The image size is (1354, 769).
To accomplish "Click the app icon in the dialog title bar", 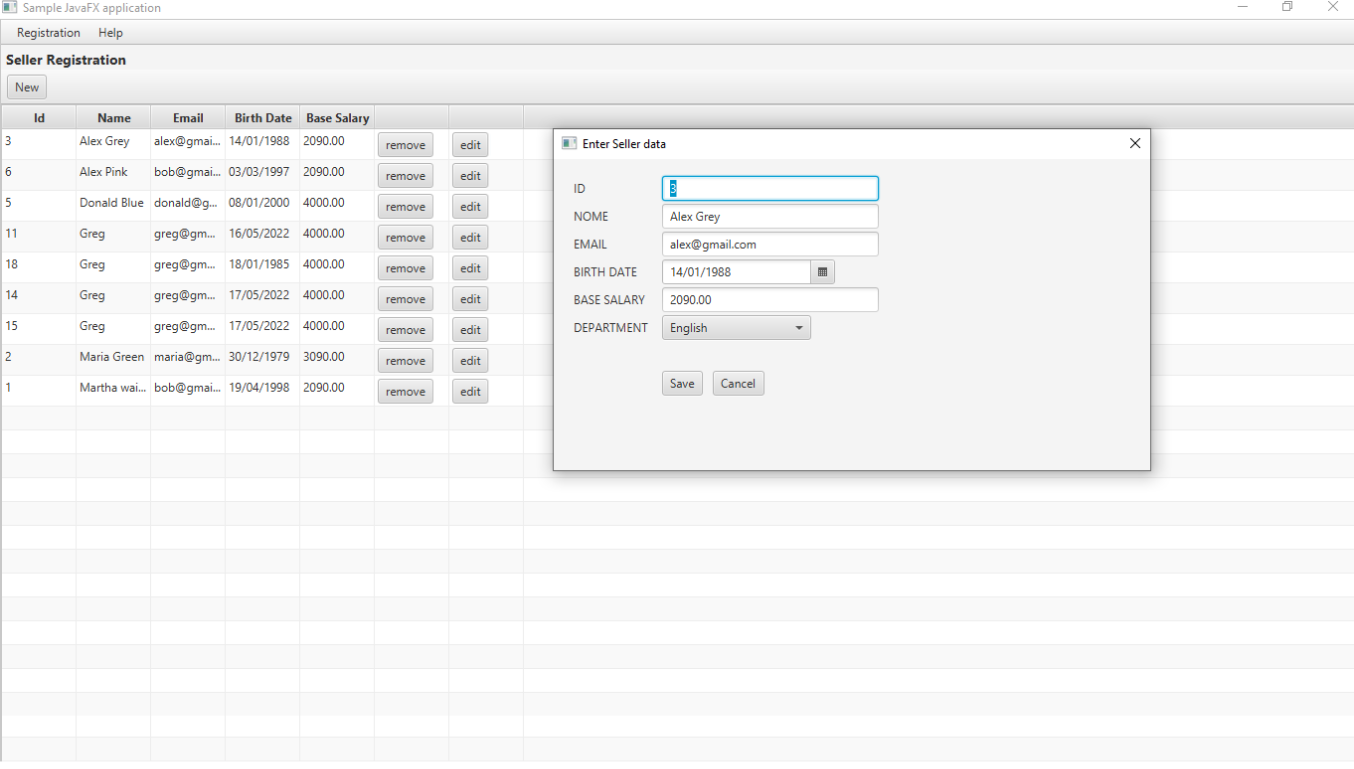I will pyautogui.click(x=568, y=143).
